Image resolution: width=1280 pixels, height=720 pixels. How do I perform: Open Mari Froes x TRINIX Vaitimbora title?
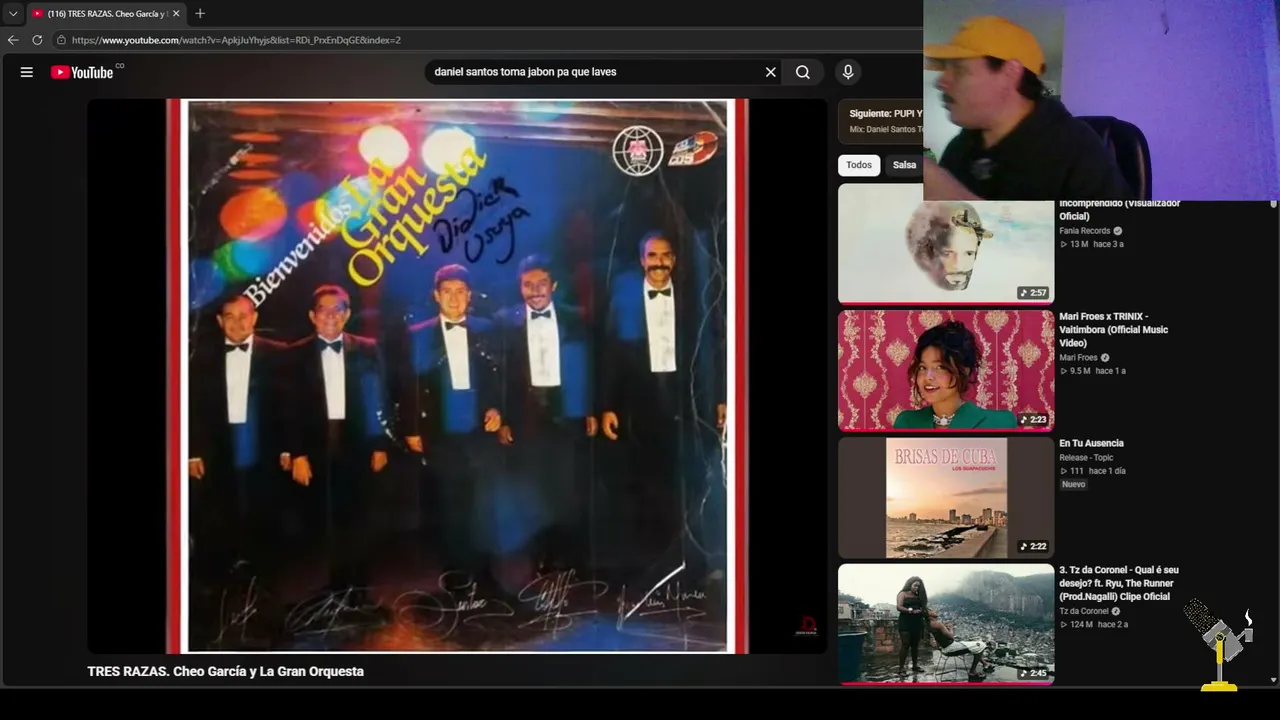point(1114,330)
